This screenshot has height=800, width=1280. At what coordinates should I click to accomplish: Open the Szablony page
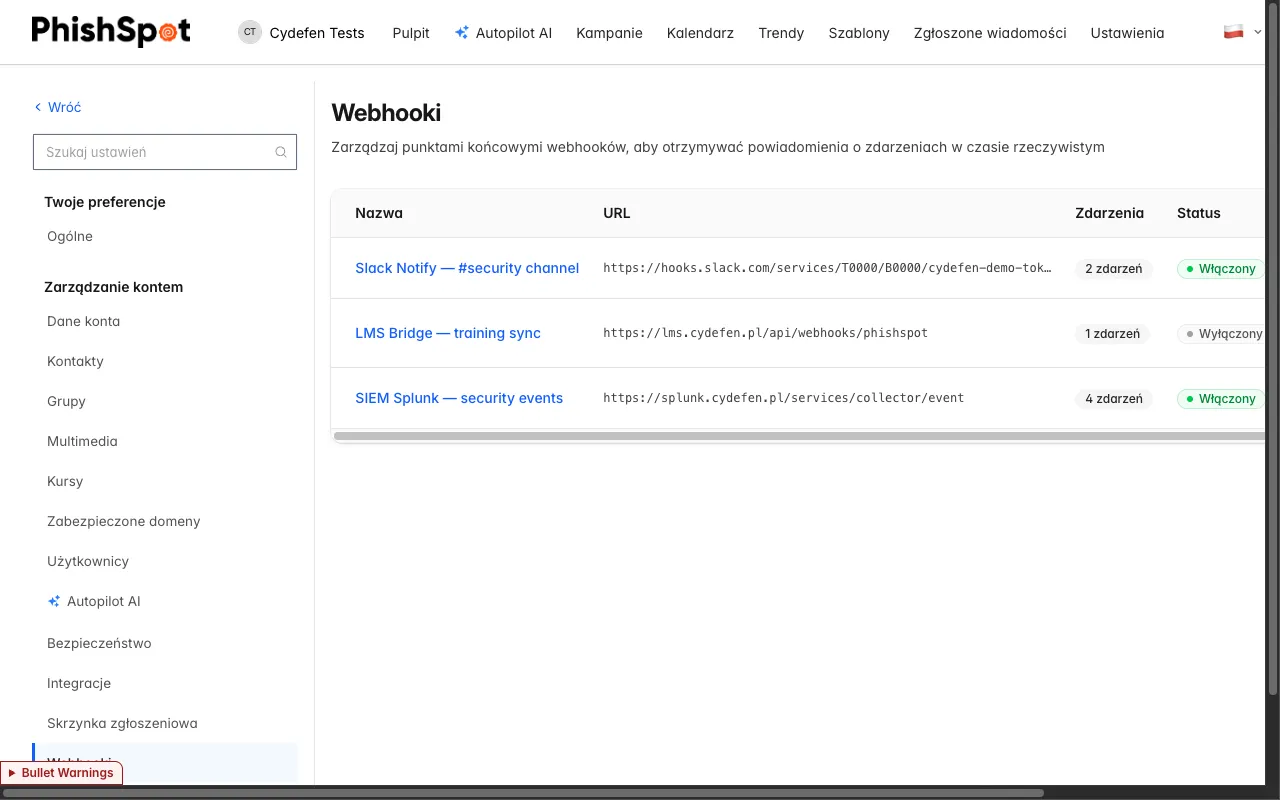tap(859, 33)
